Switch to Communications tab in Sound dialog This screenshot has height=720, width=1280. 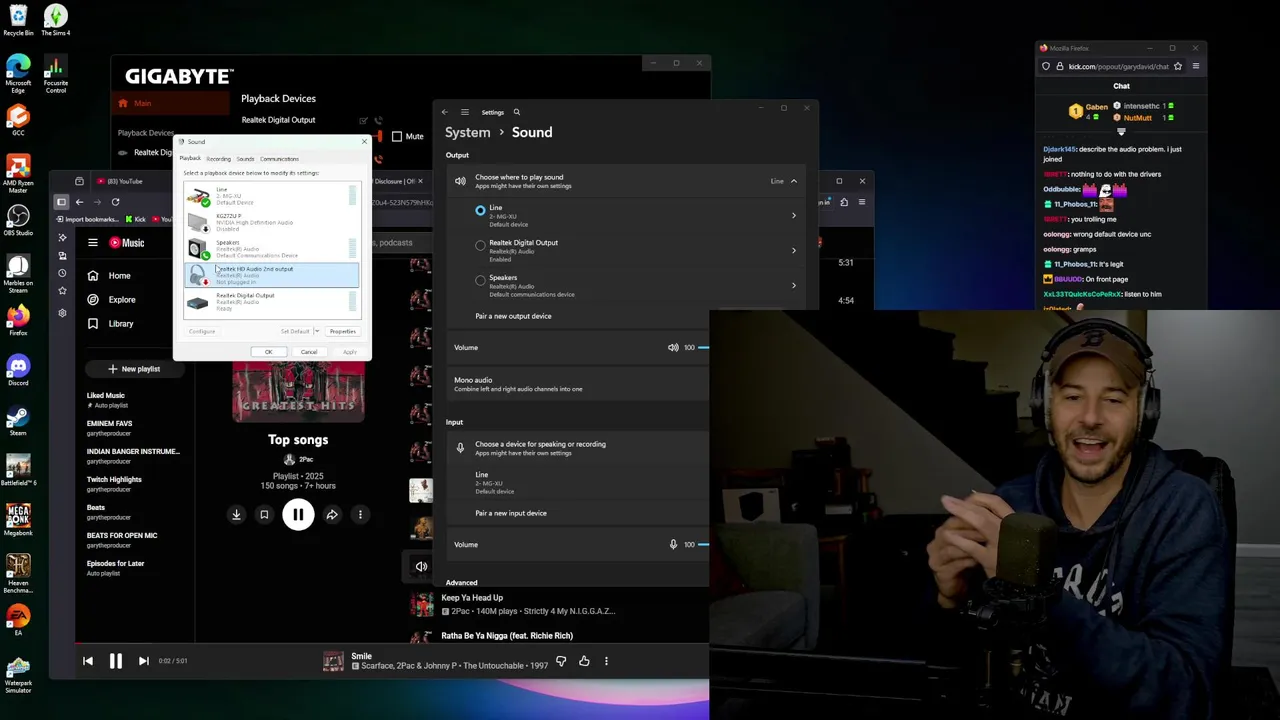[279, 159]
